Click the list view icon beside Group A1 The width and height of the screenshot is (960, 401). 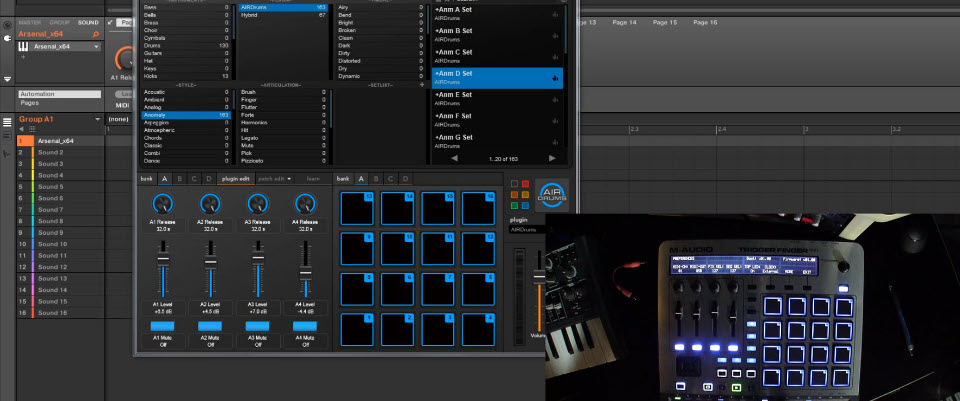point(7,122)
